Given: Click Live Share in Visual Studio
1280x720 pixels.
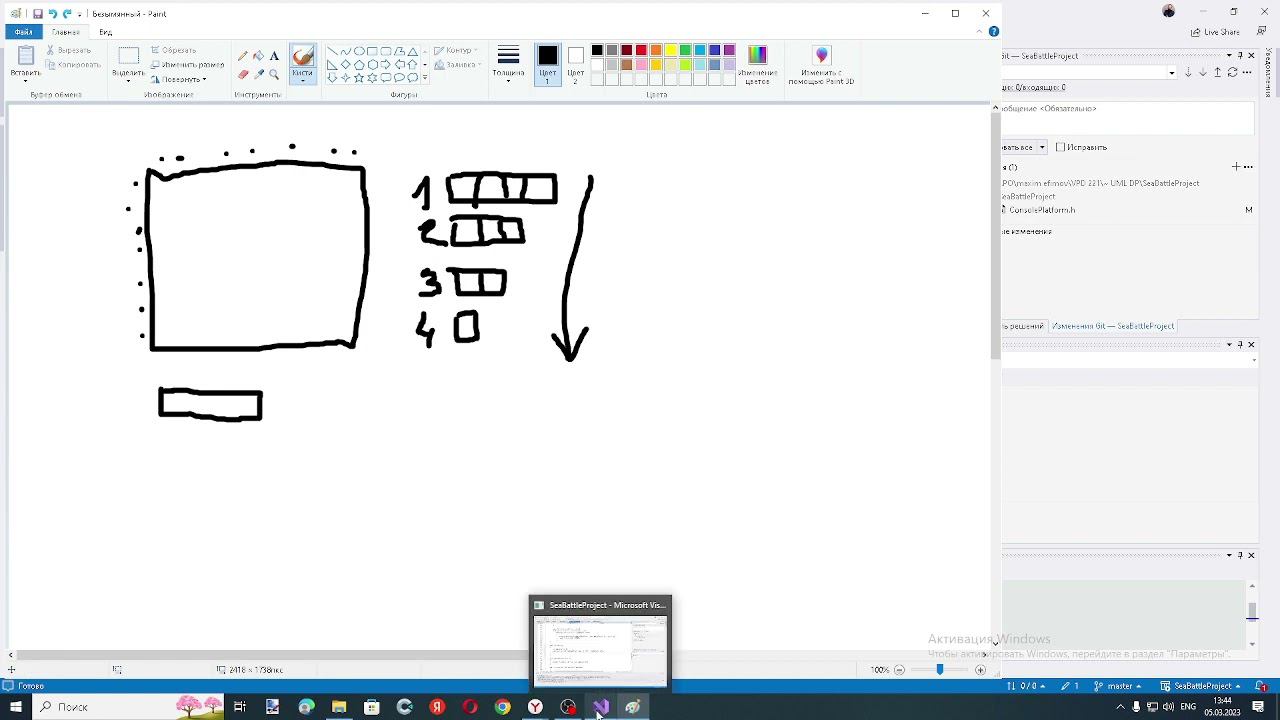Looking at the screenshot, I should coord(1216,32).
